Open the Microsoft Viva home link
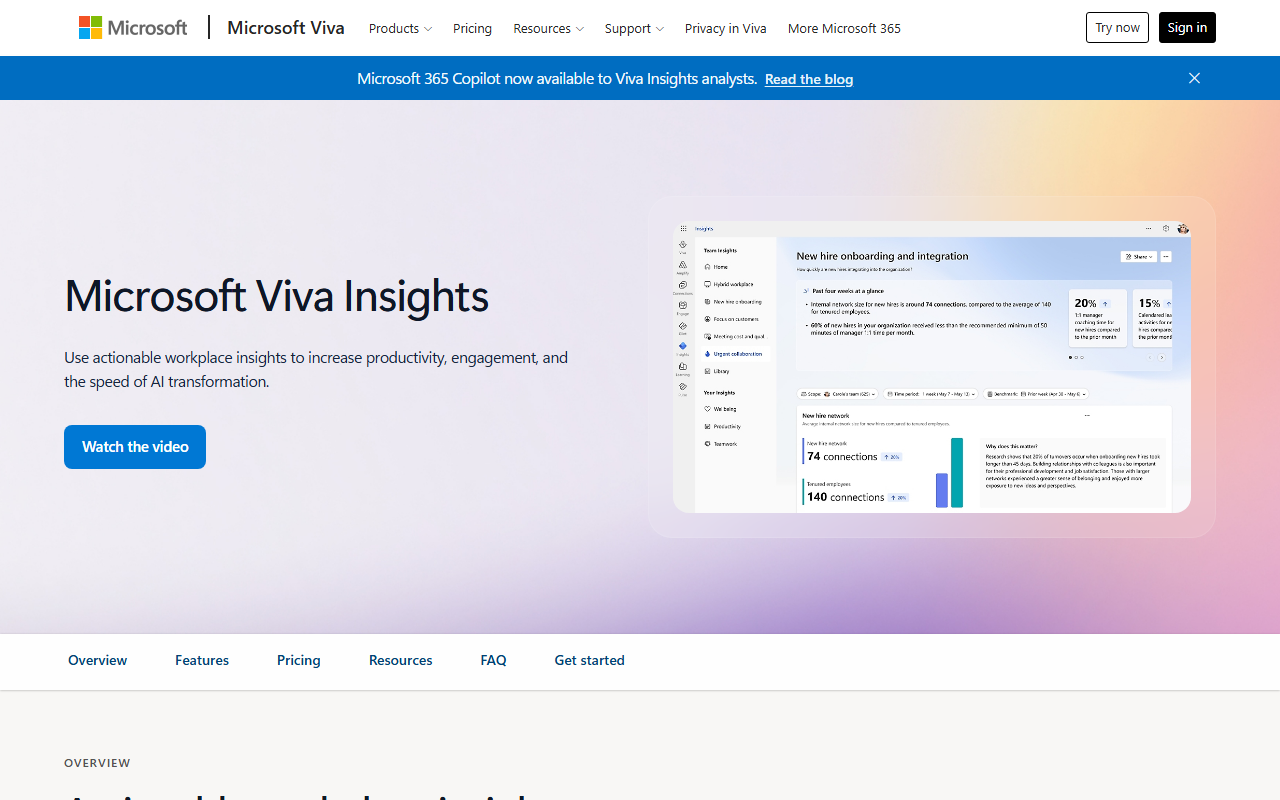Screen dimensions: 1280x800 click(286, 28)
